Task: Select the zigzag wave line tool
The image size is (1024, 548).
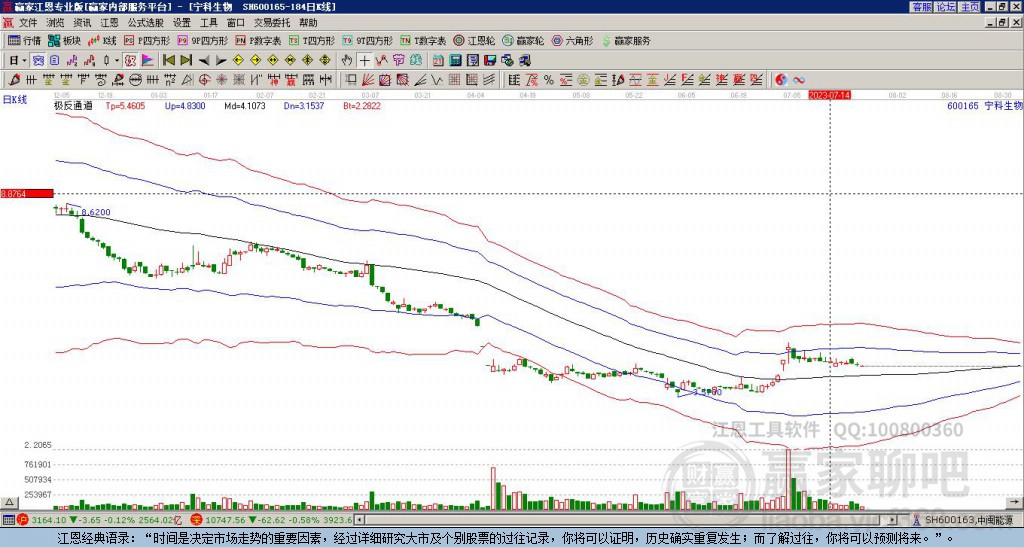Action: coord(437,80)
